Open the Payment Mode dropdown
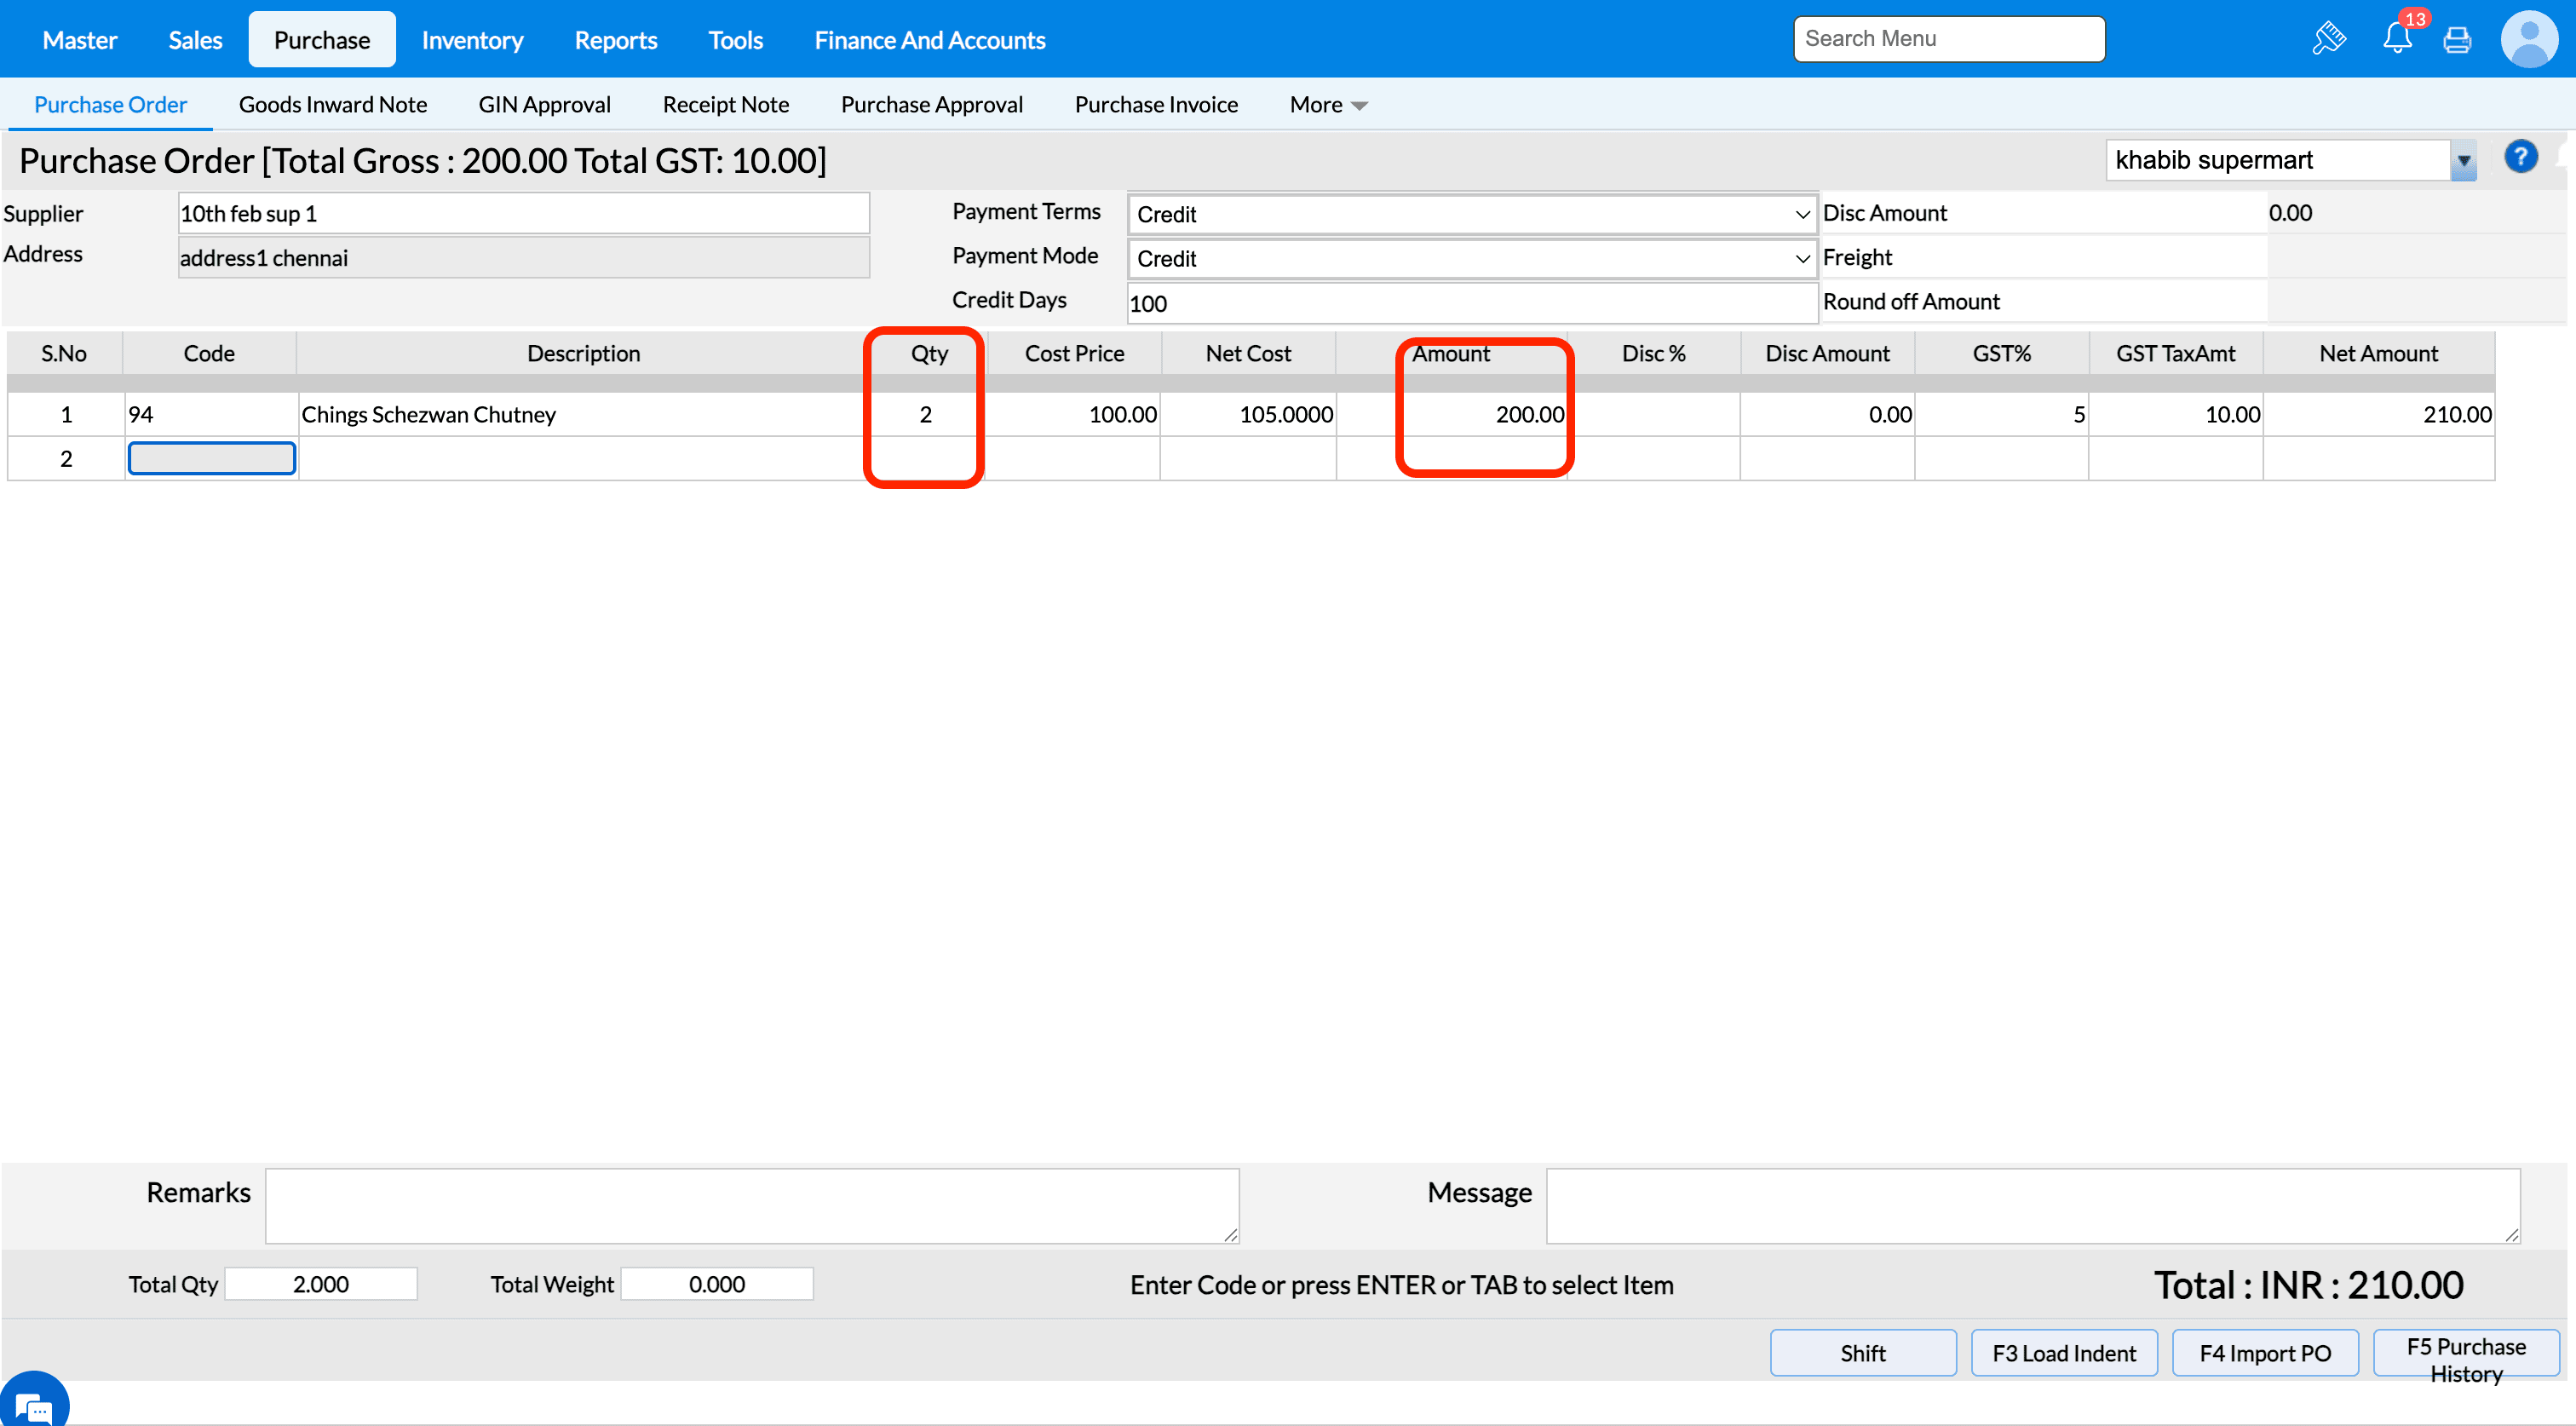 coord(1471,258)
